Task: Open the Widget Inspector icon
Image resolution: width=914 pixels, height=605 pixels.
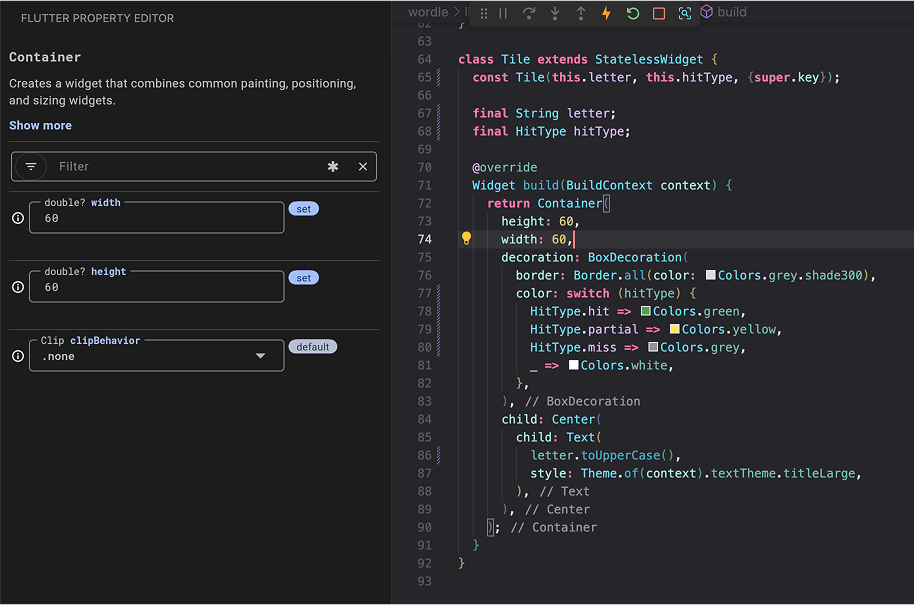Action: [685, 12]
